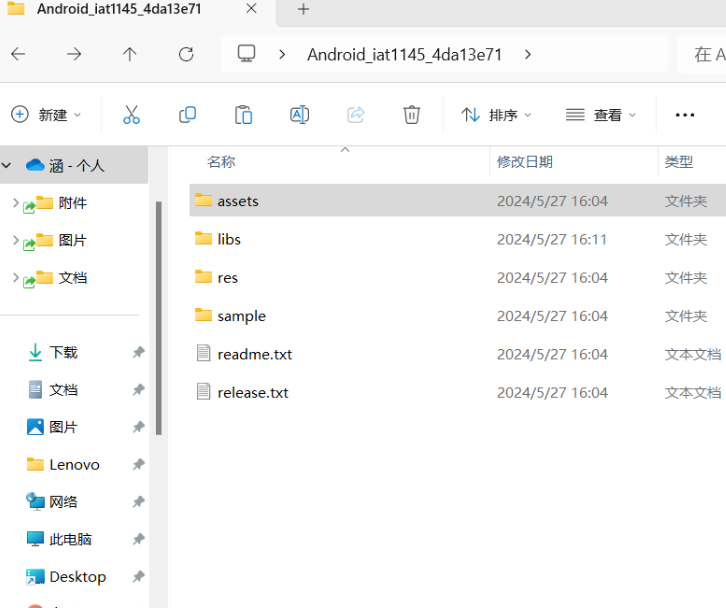Select the release.txt file

457,392
